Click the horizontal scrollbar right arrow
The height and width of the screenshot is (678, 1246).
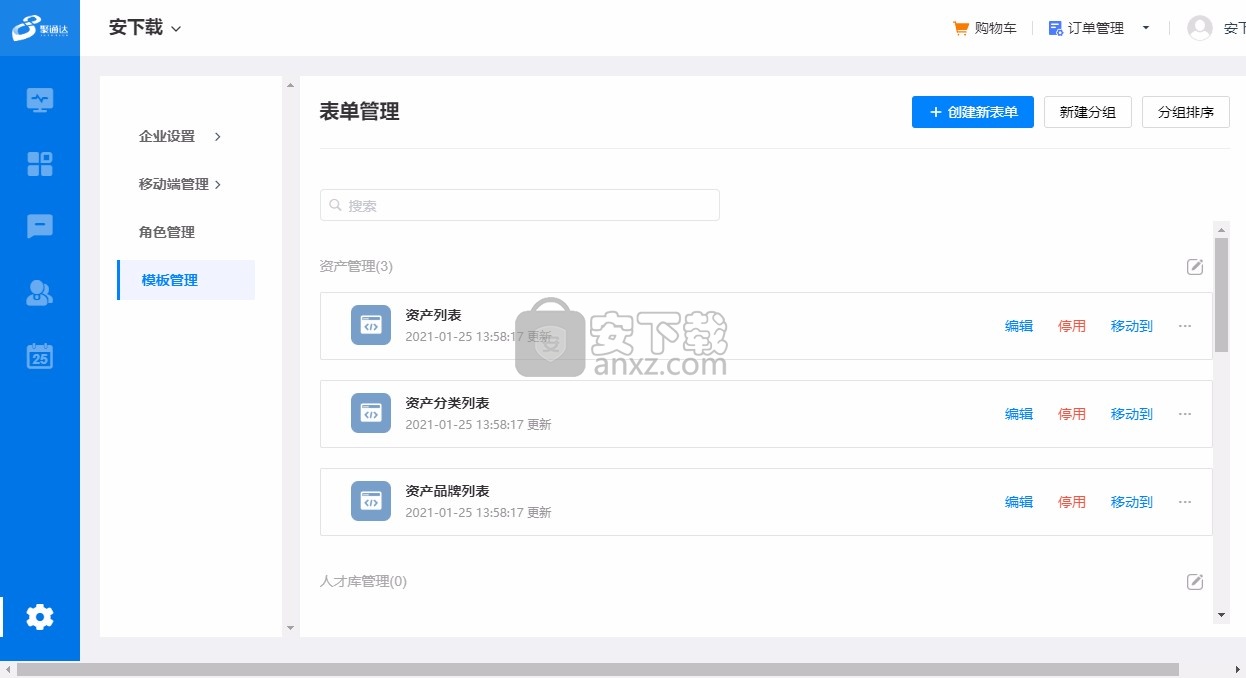tap(1237, 669)
